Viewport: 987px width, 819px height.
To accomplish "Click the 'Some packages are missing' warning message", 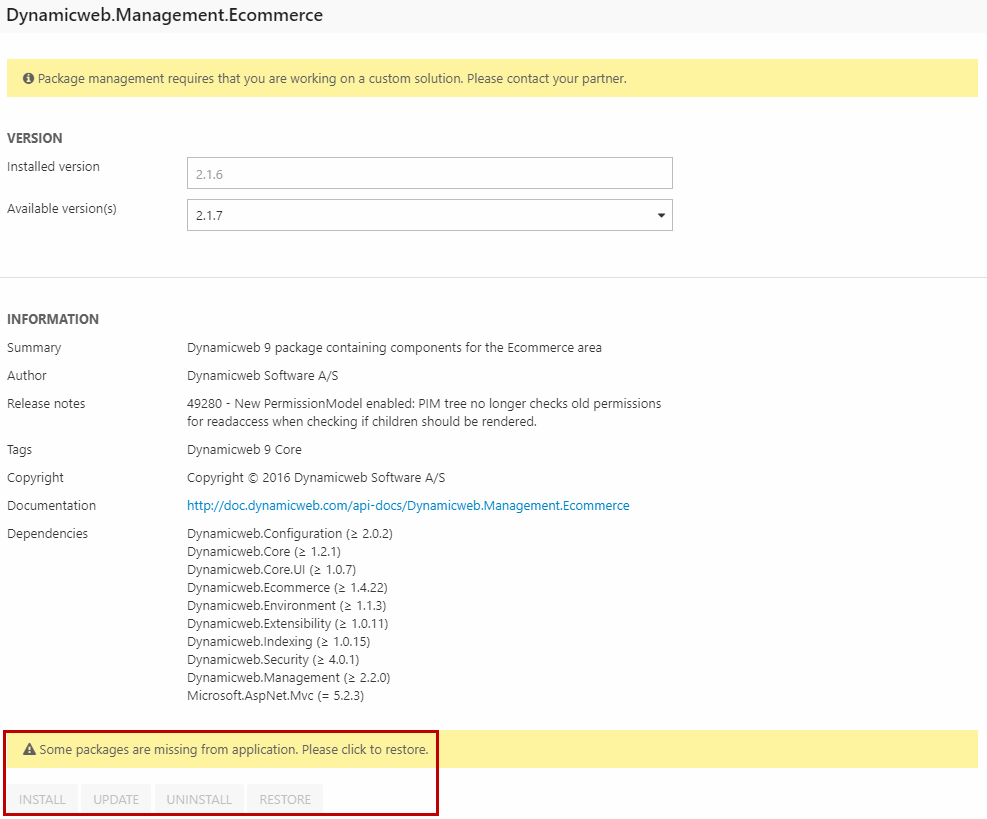I will [x=233, y=749].
